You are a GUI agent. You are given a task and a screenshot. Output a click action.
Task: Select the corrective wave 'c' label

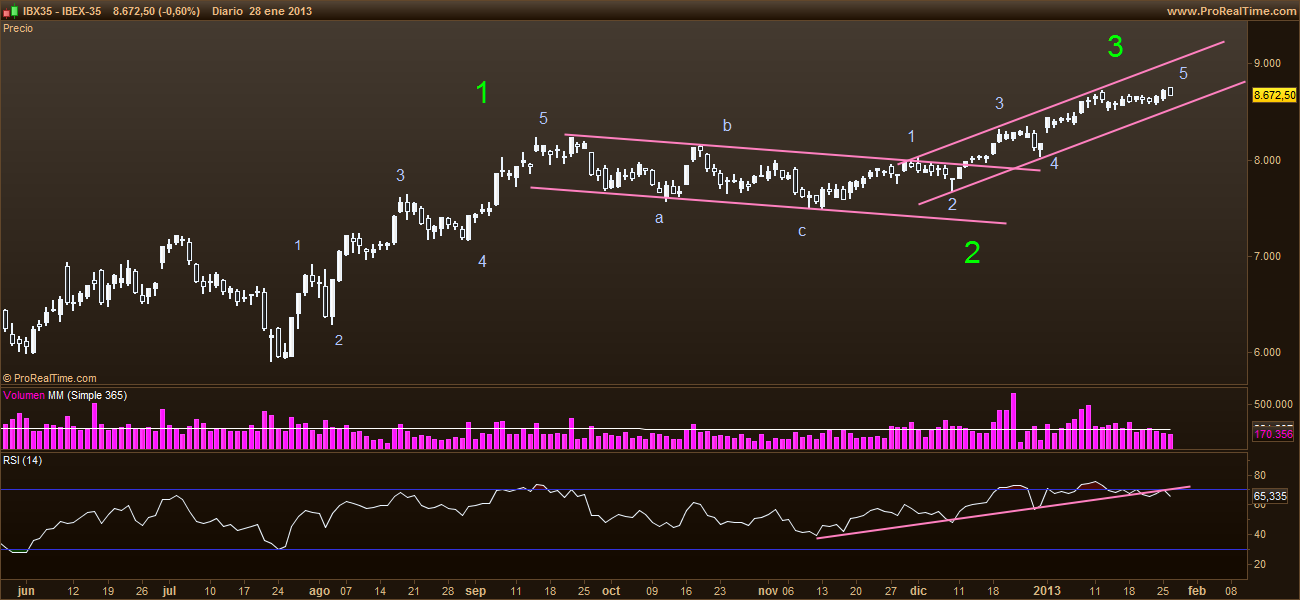click(802, 231)
